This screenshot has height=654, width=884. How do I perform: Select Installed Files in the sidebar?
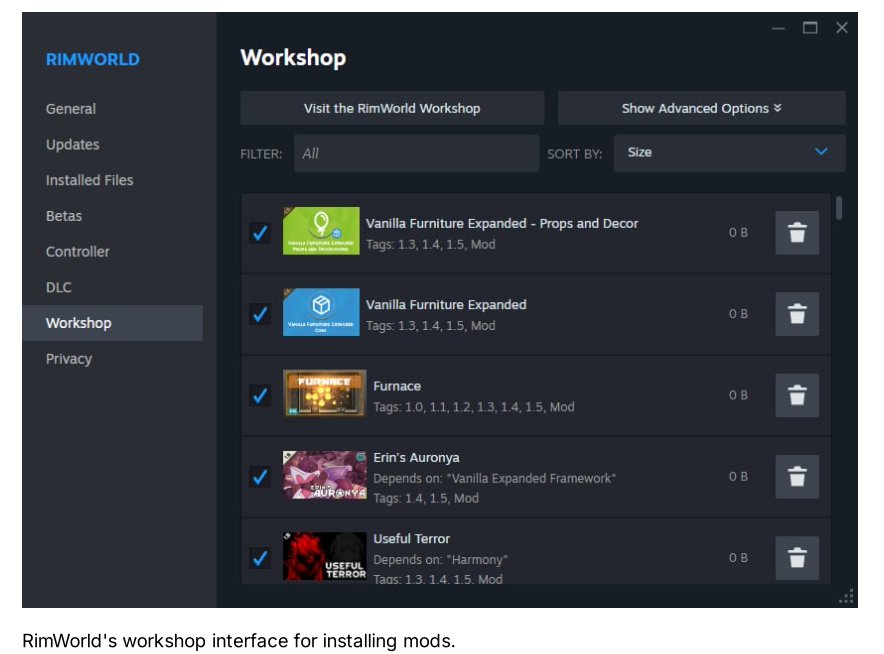point(90,180)
